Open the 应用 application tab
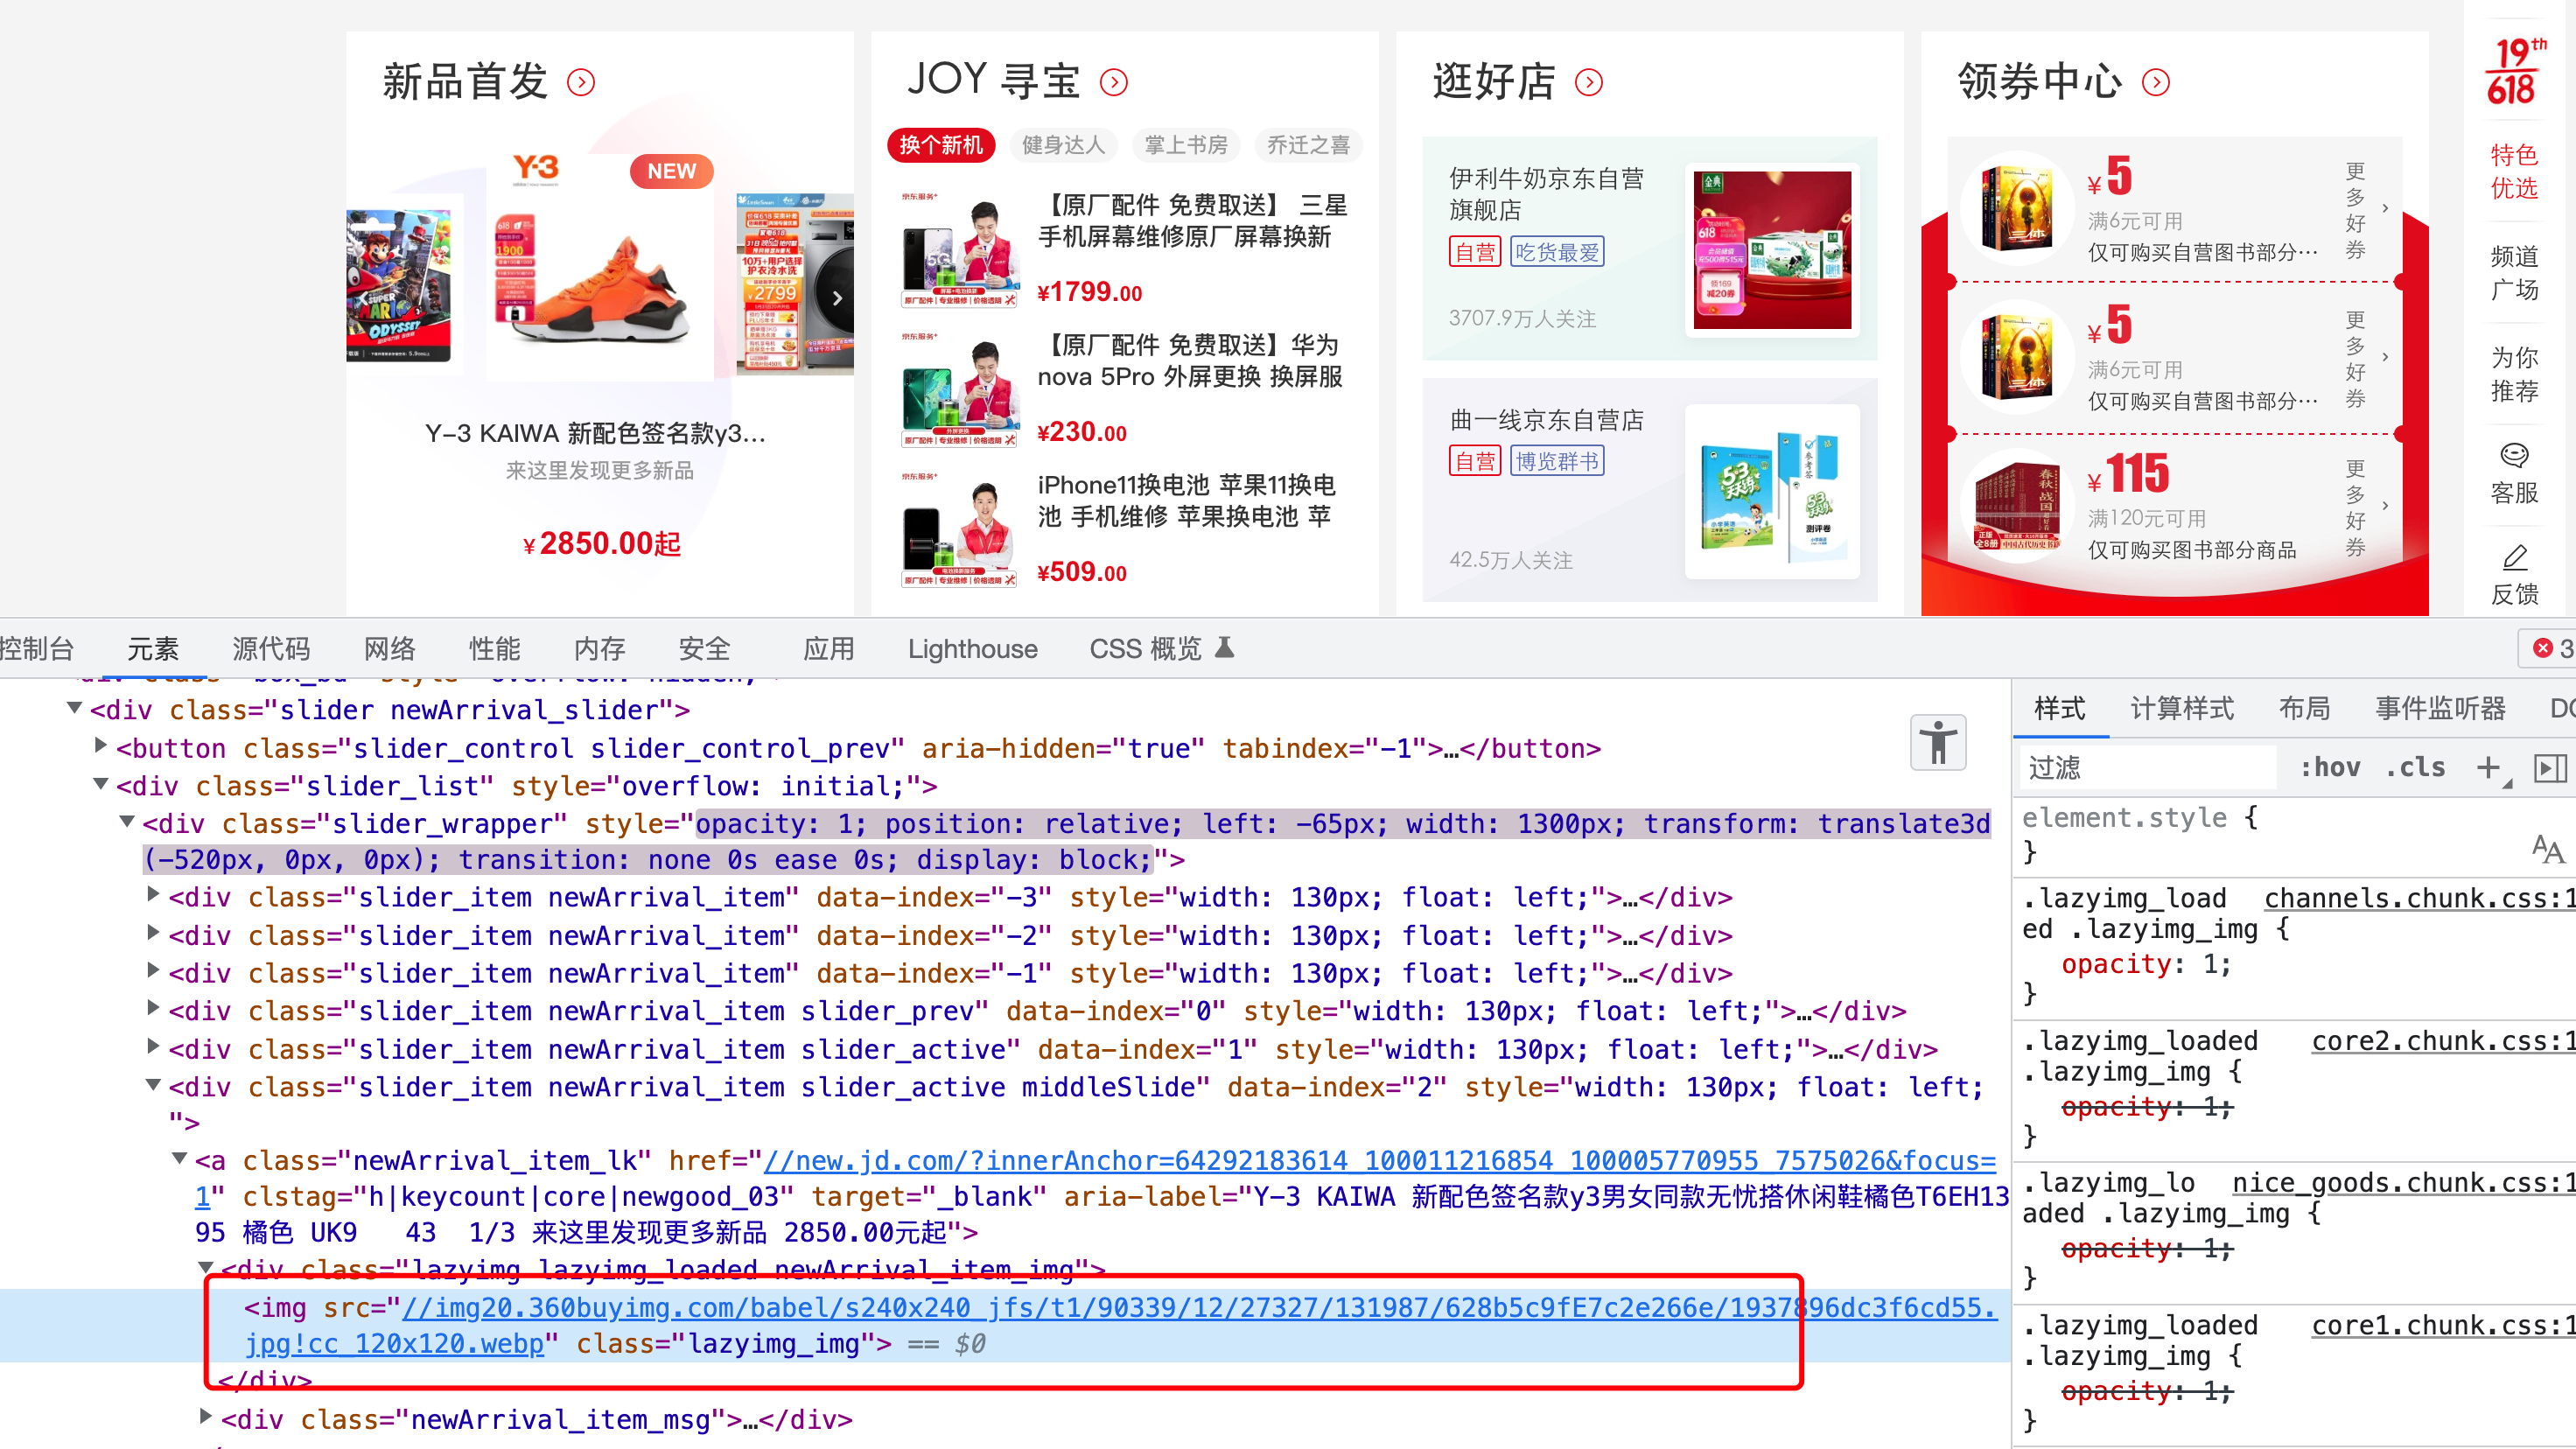This screenshot has height=1449, width=2576. tap(829, 649)
